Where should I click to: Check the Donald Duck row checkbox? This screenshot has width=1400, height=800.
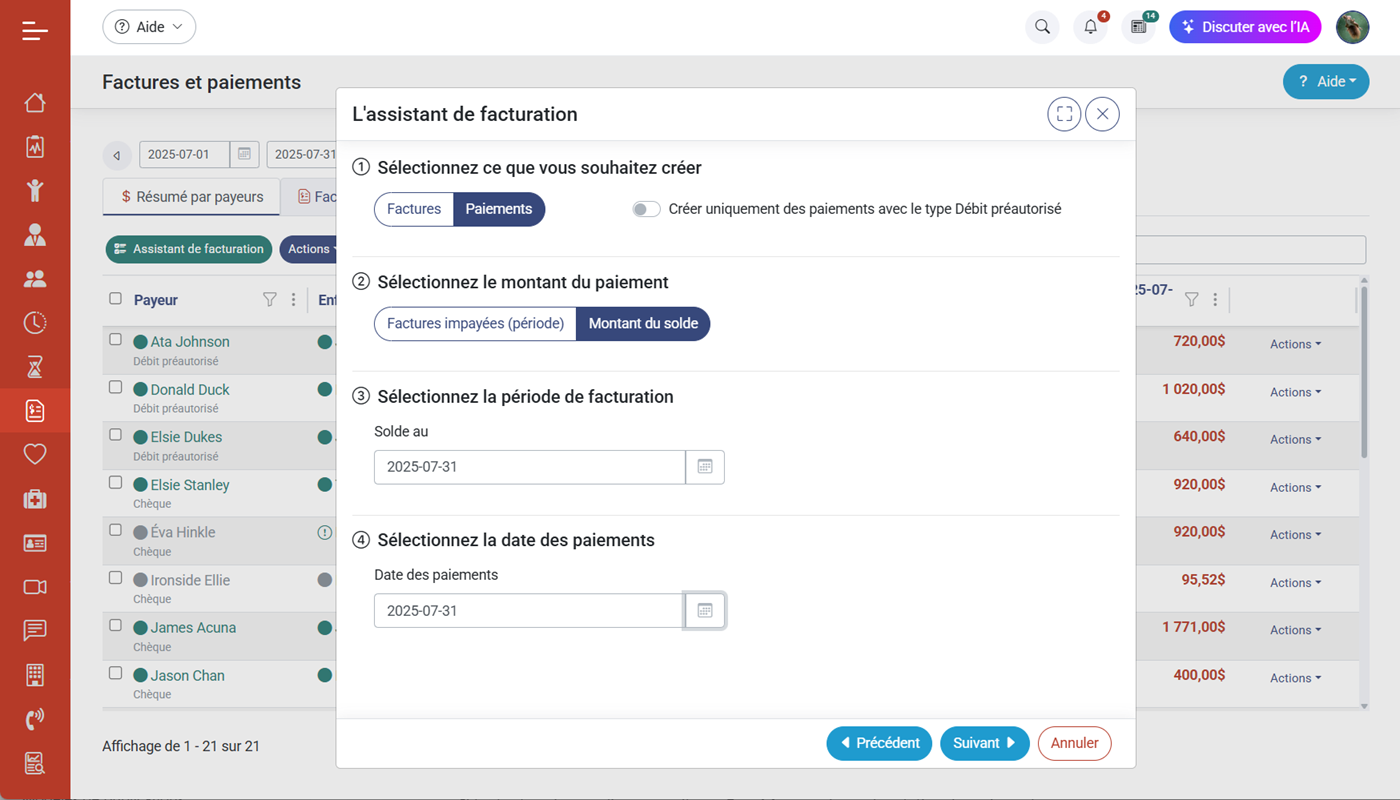(115, 387)
